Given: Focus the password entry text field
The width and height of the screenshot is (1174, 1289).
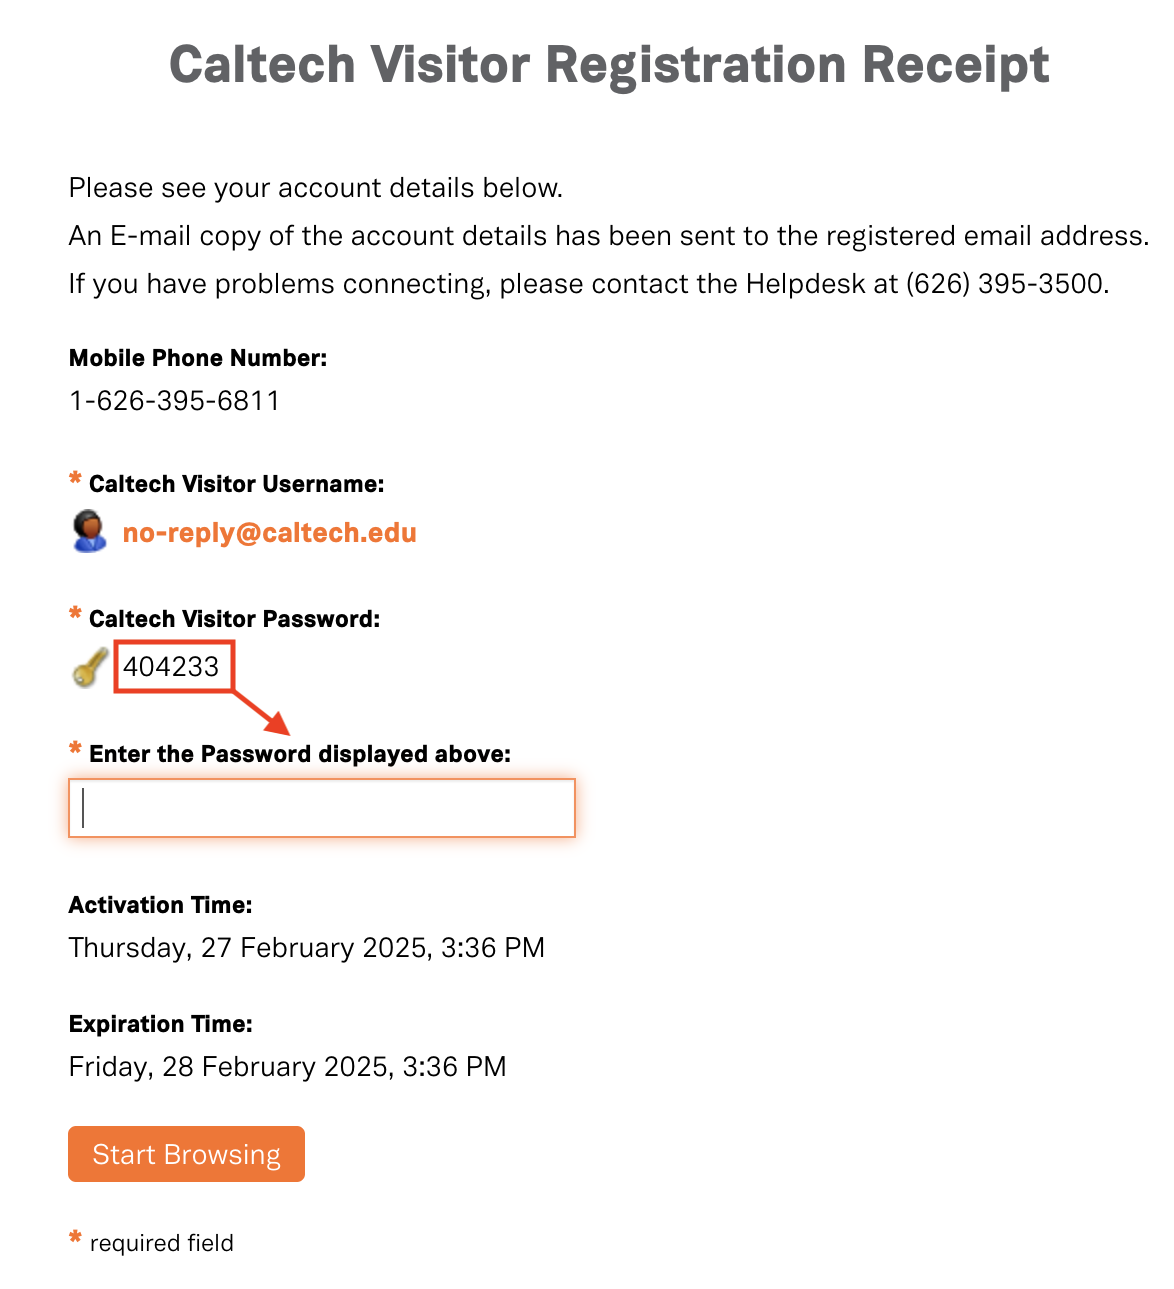Looking at the screenshot, I should click(322, 808).
